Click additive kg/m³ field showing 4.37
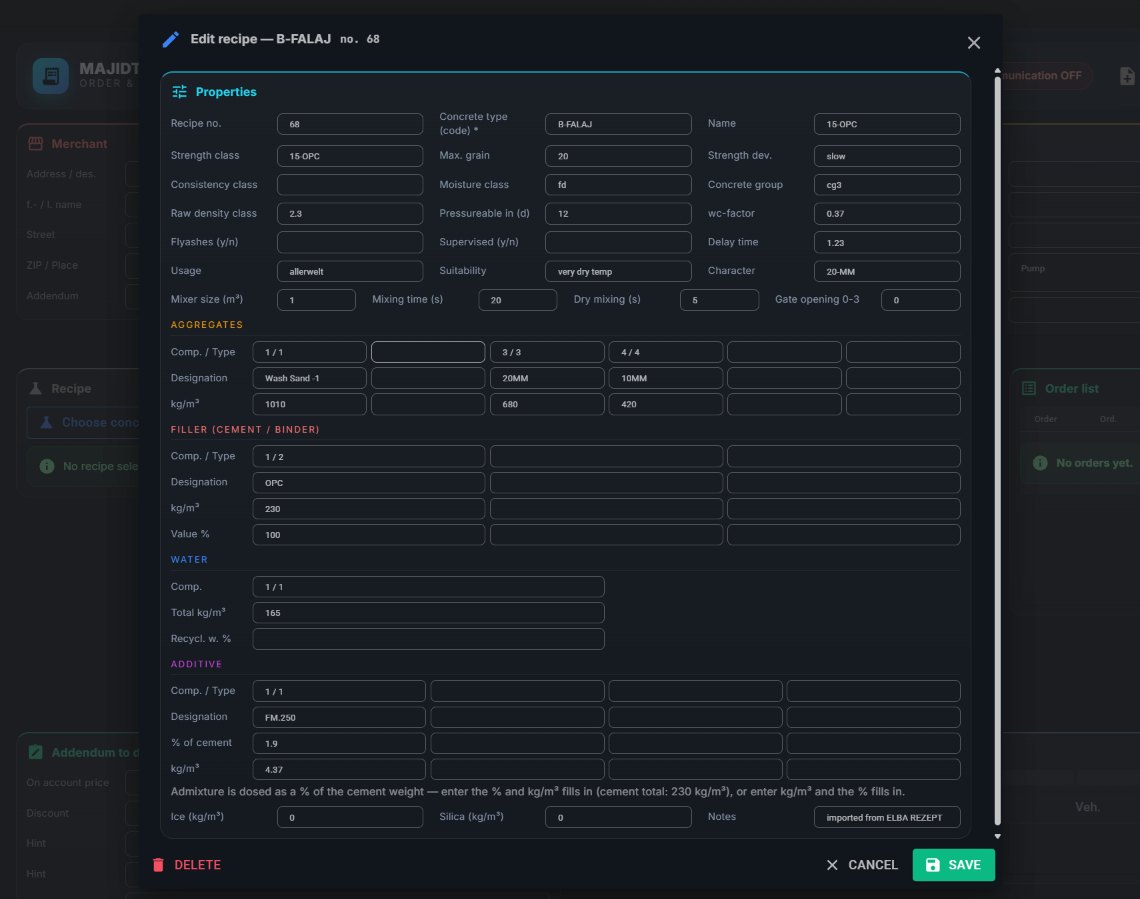Screen dimensions: 1140x899 (339, 770)
